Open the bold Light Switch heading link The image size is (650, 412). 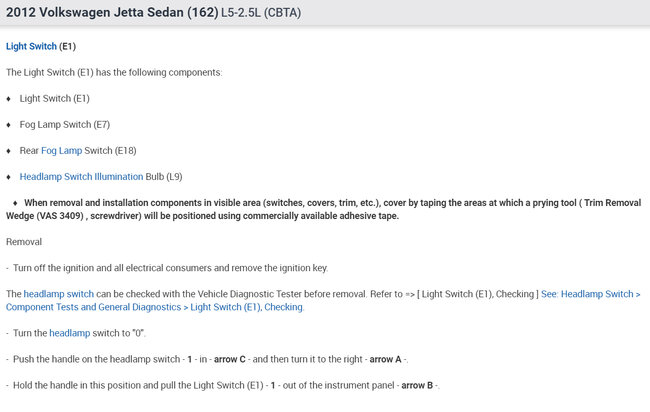click(31, 46)
